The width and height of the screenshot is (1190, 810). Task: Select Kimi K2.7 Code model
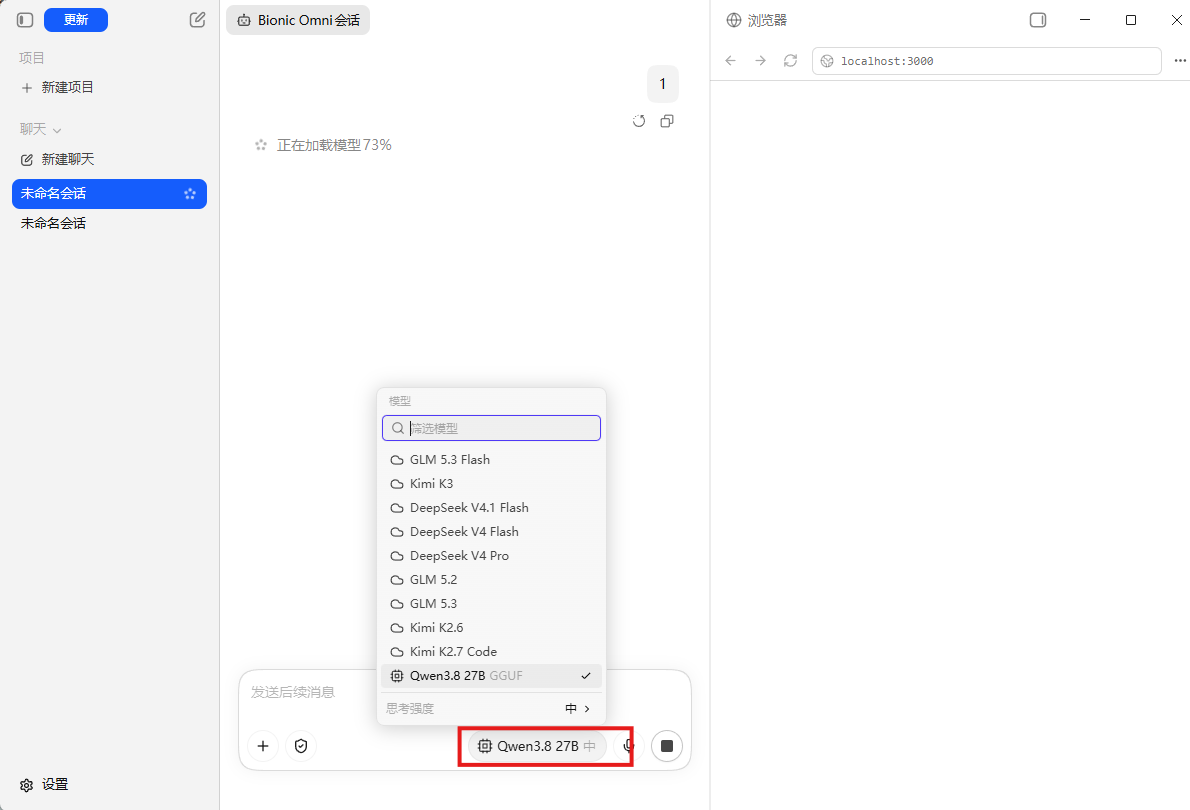pyautogui.click(x=492, y=652)
